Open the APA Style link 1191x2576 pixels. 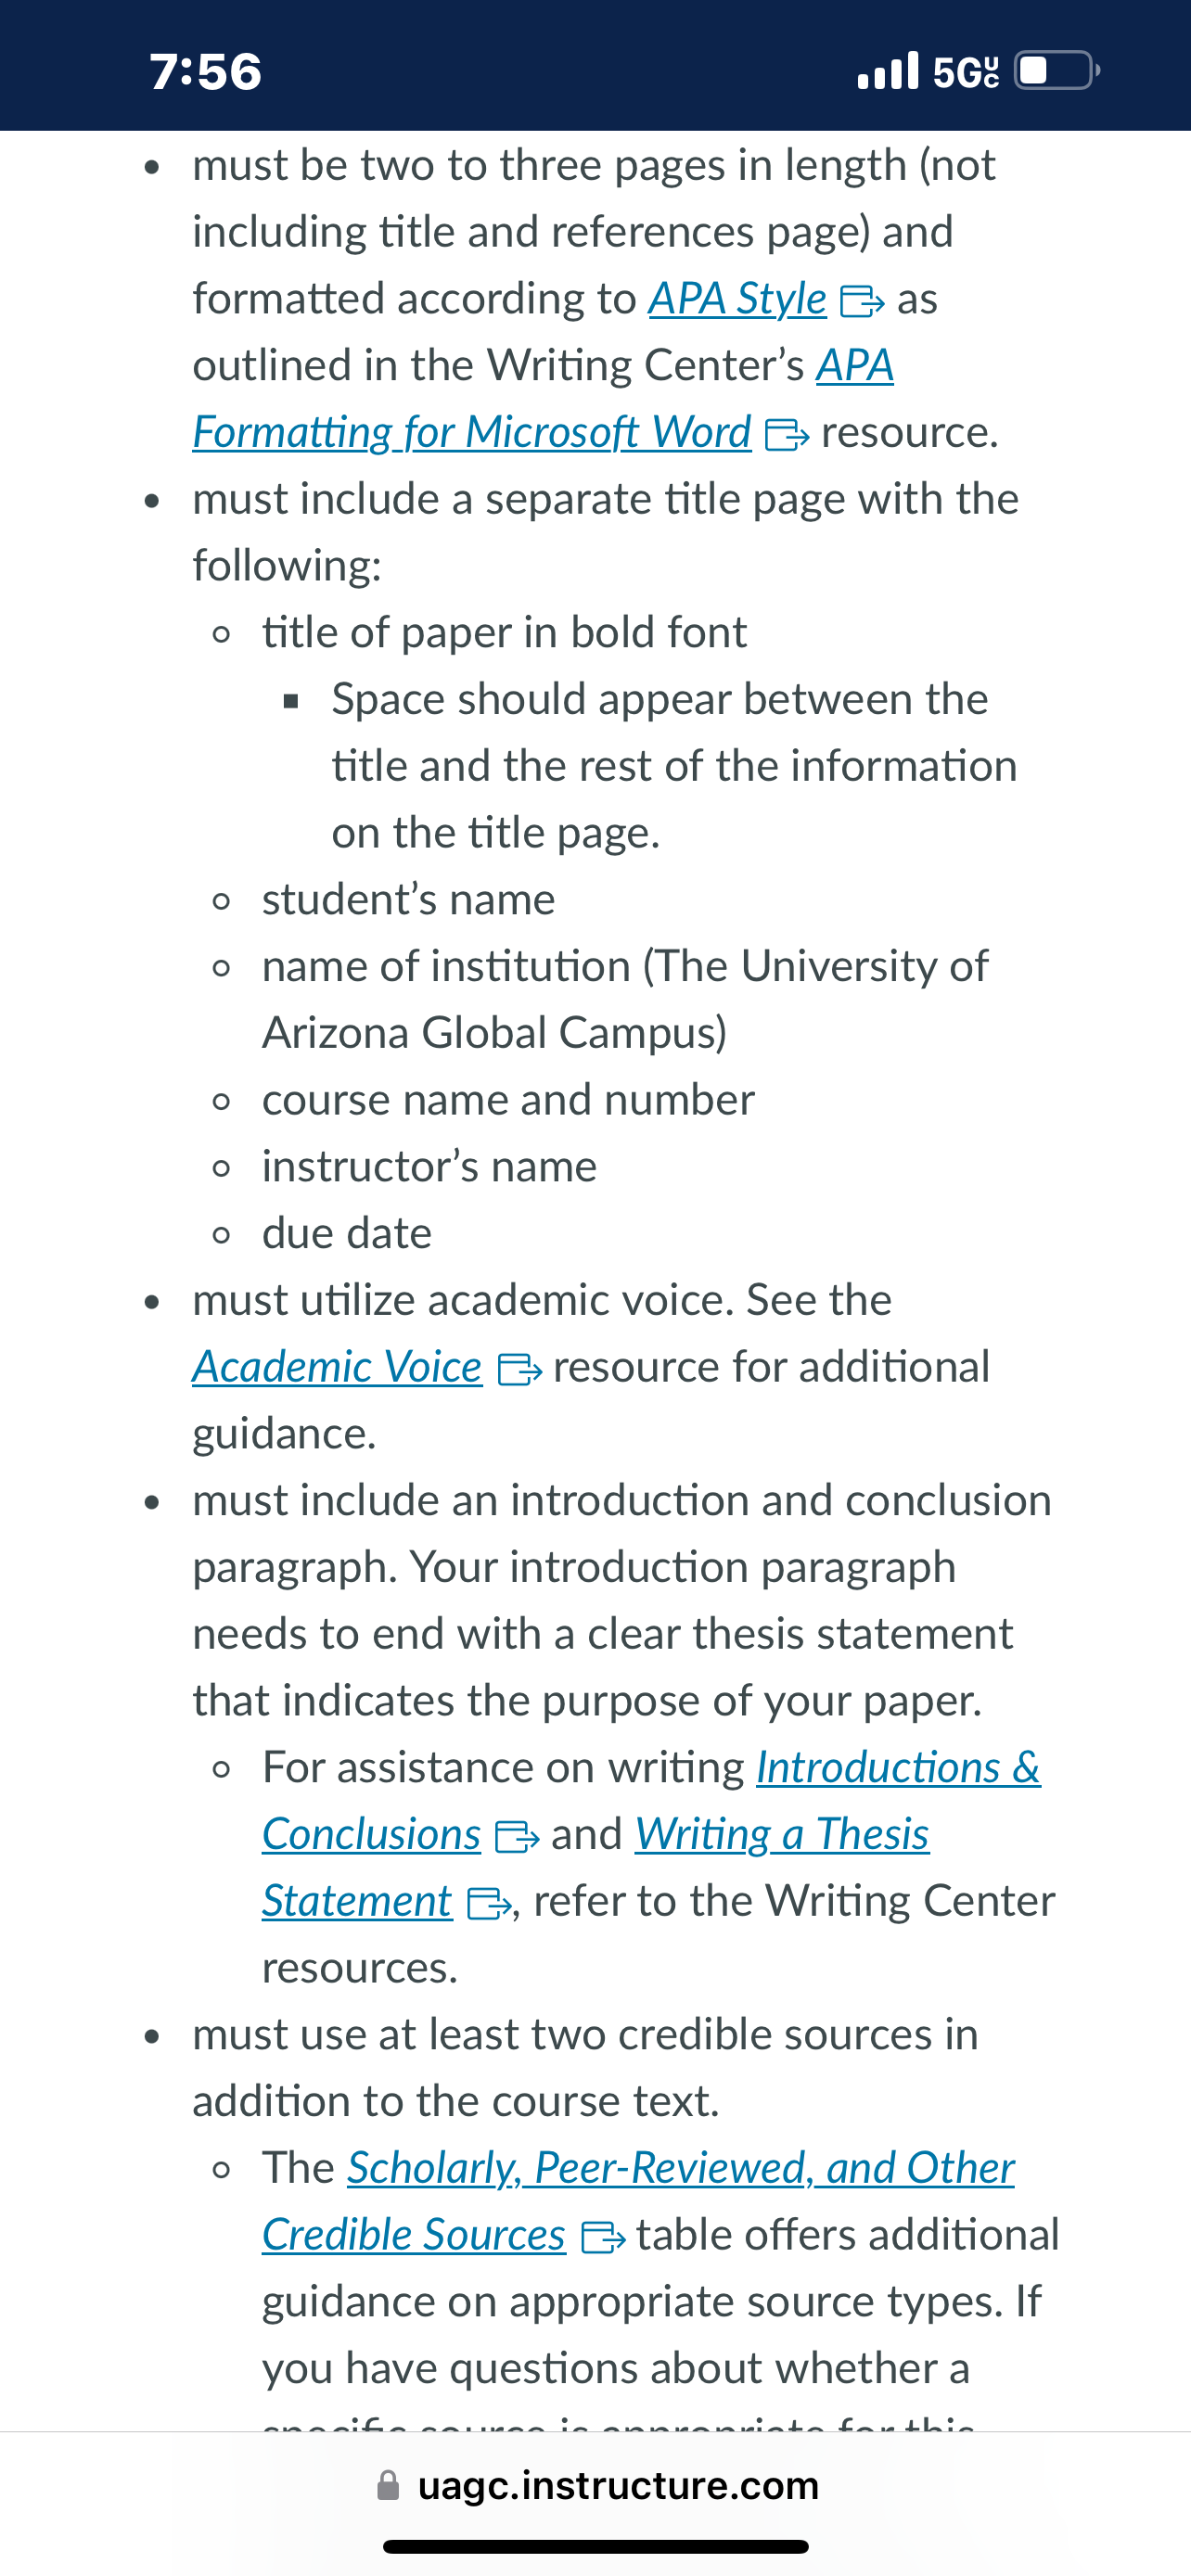737,299
